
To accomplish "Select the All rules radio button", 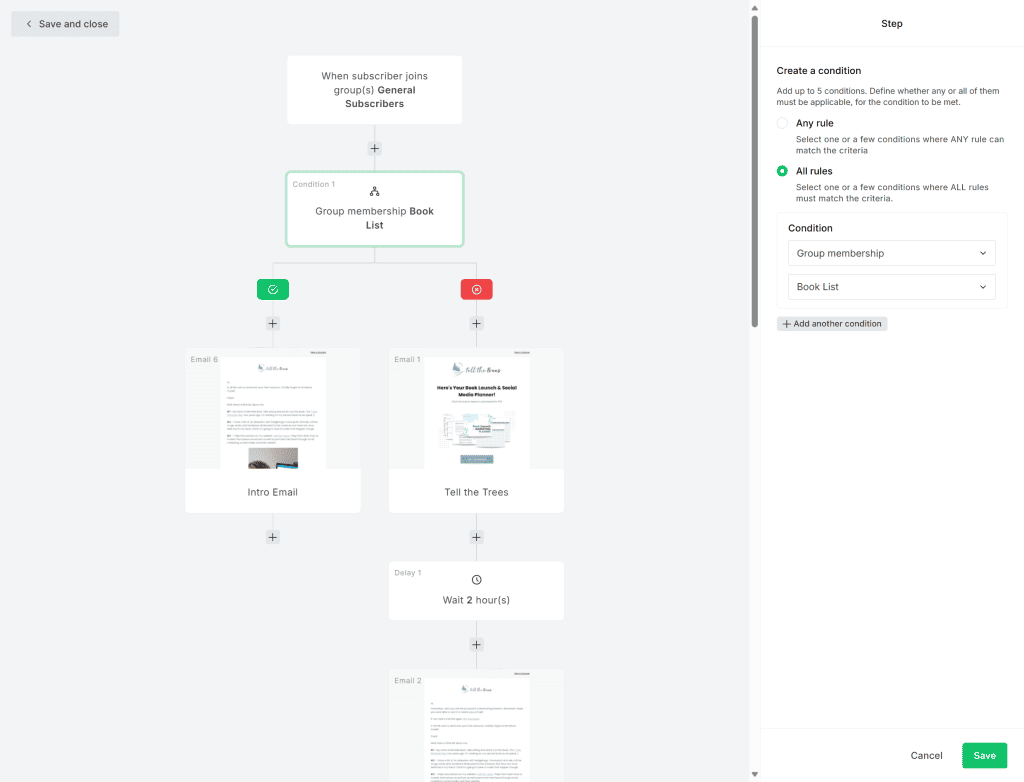I will pos(782,171).
